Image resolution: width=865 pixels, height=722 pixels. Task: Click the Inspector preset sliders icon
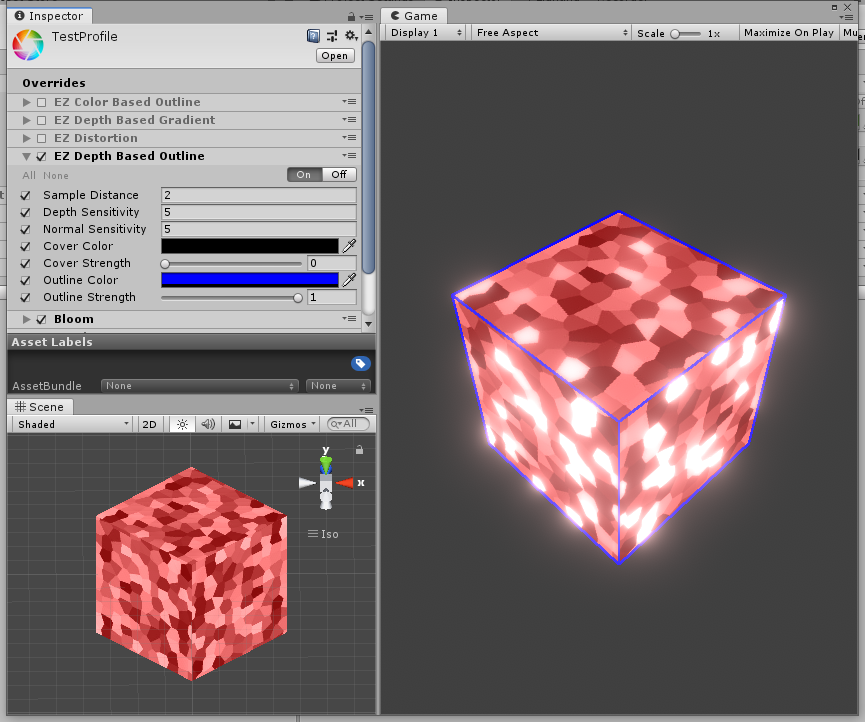point(332,36)
